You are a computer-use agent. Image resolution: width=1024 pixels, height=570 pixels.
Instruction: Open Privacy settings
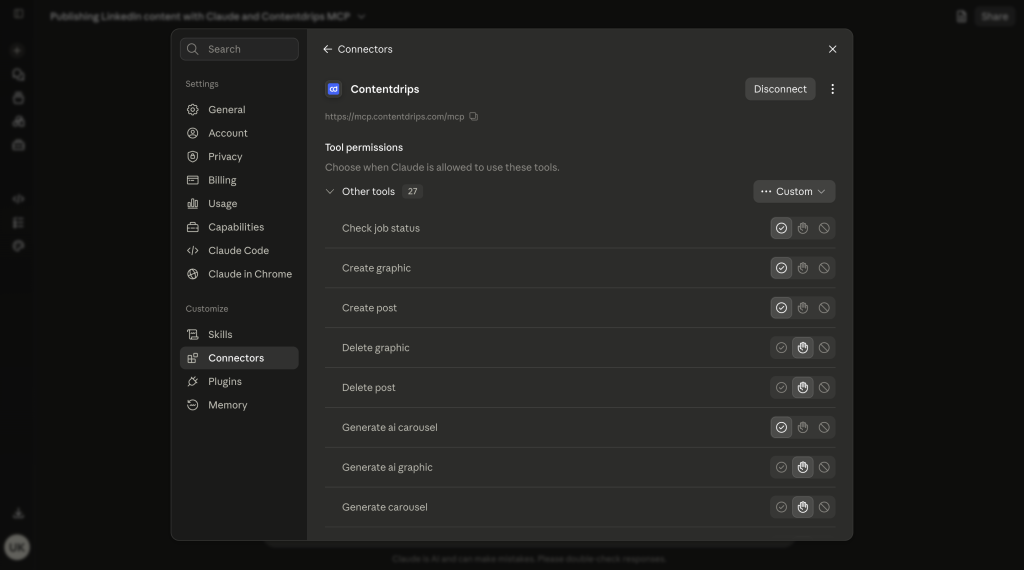point(239,157)
